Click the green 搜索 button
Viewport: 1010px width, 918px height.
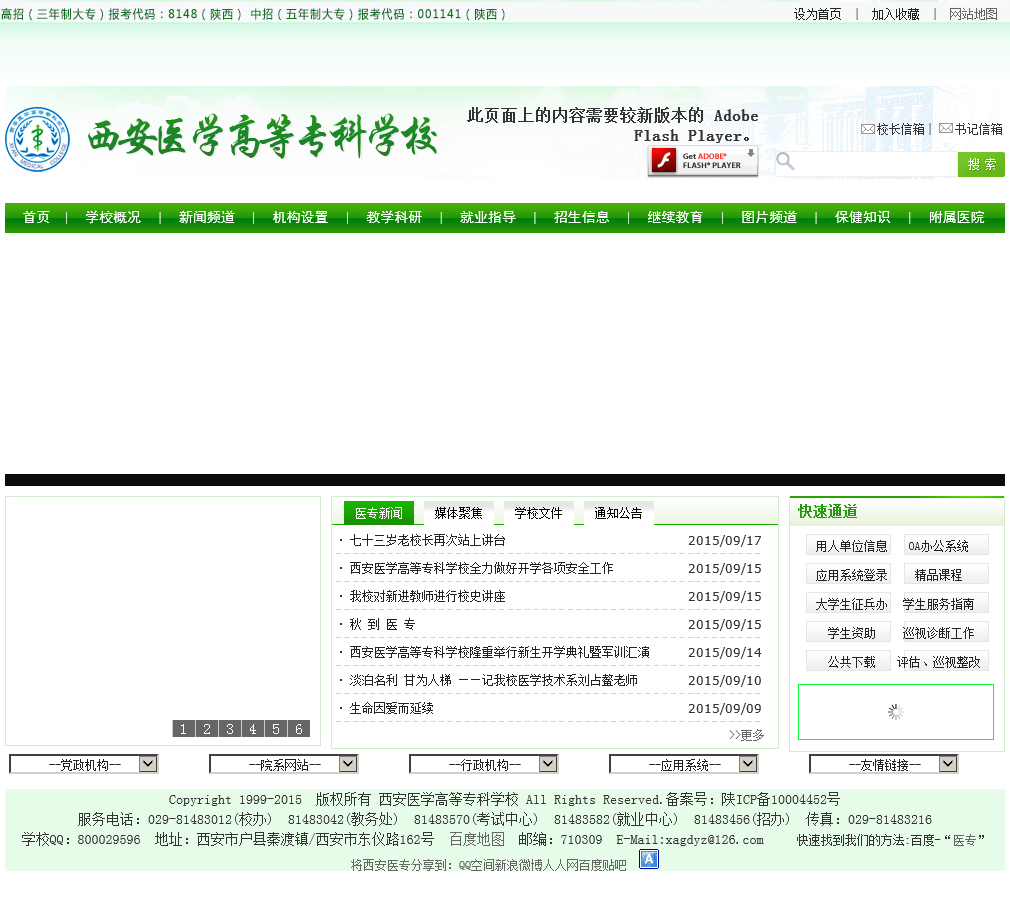pyautogui.click(x=981, y=165)
